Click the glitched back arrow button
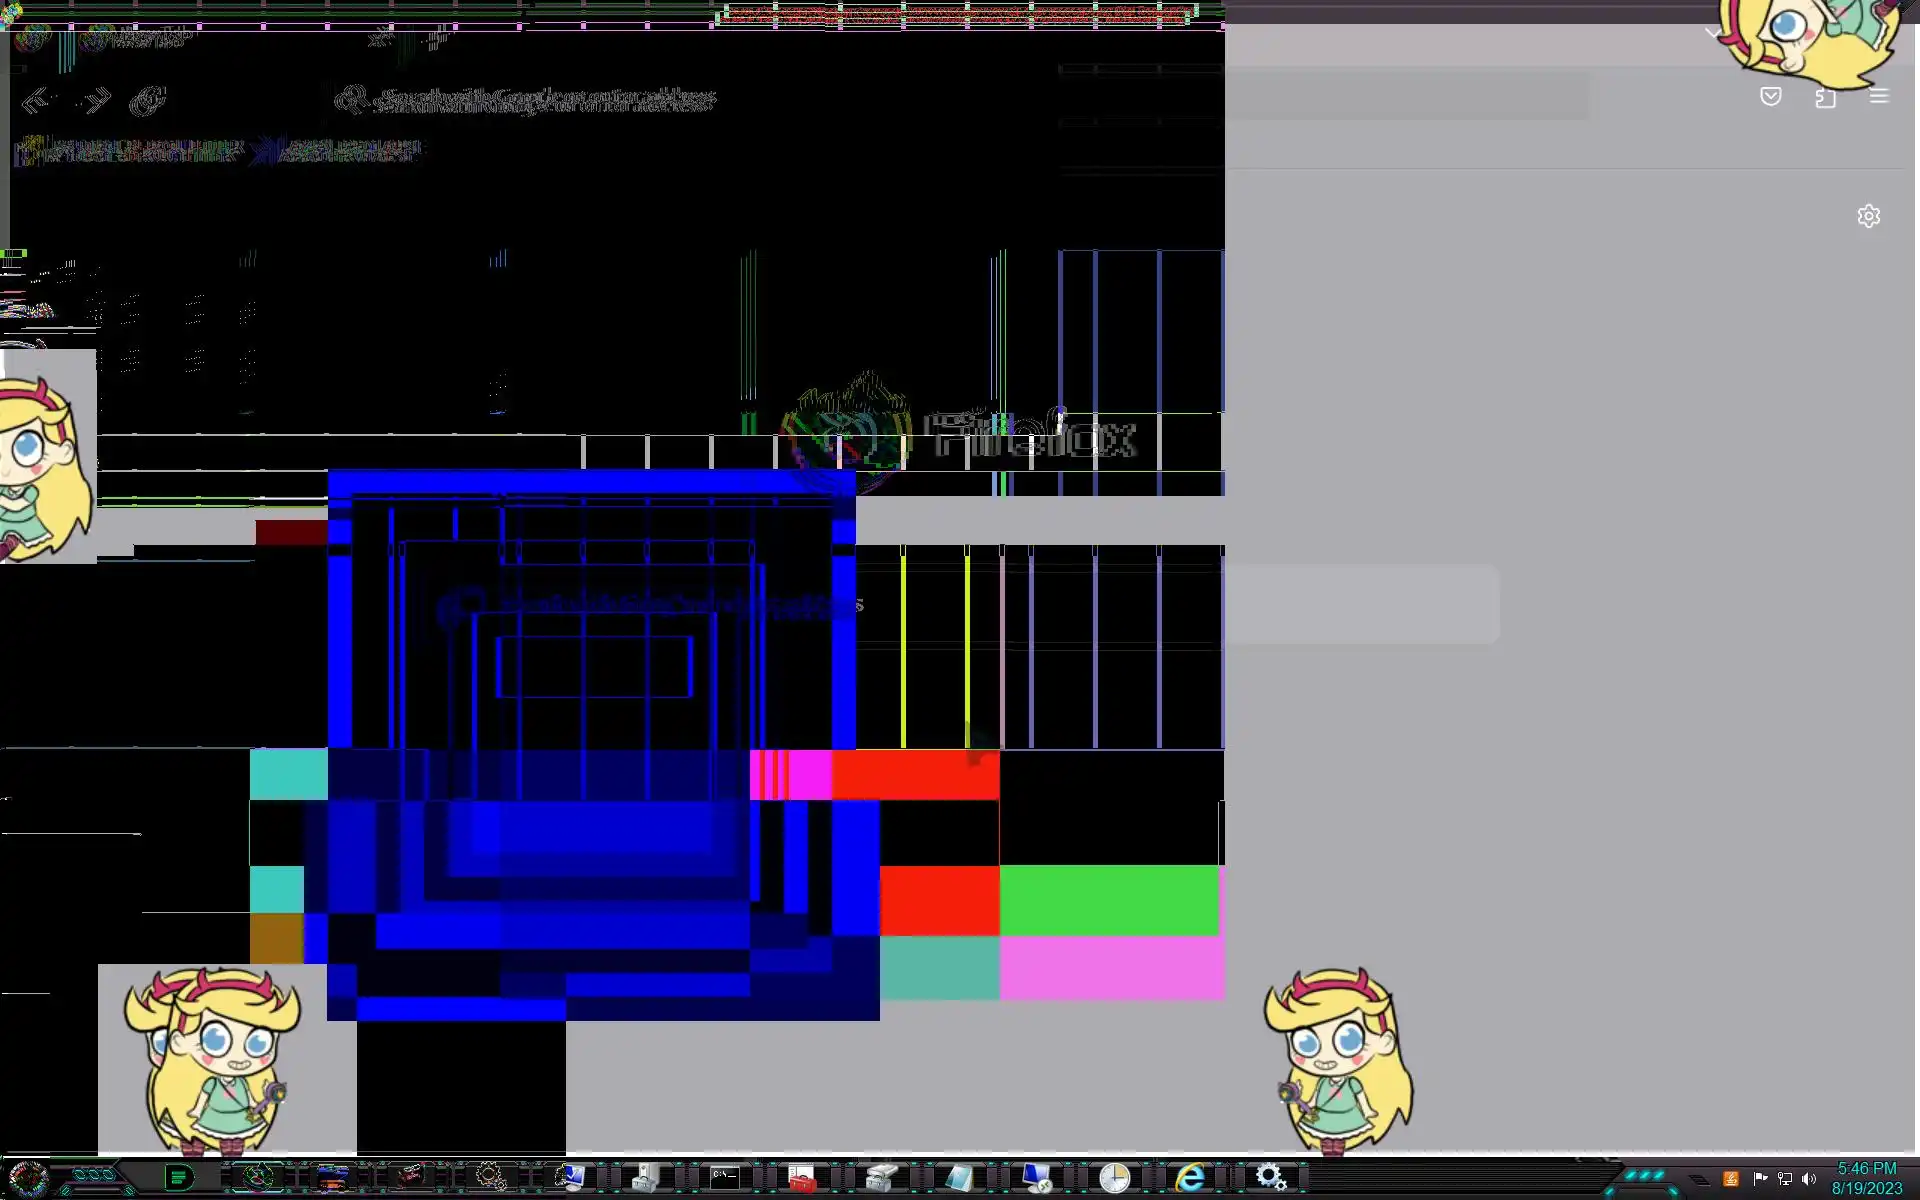1920x1200 pixels. [x=36, y=101]
